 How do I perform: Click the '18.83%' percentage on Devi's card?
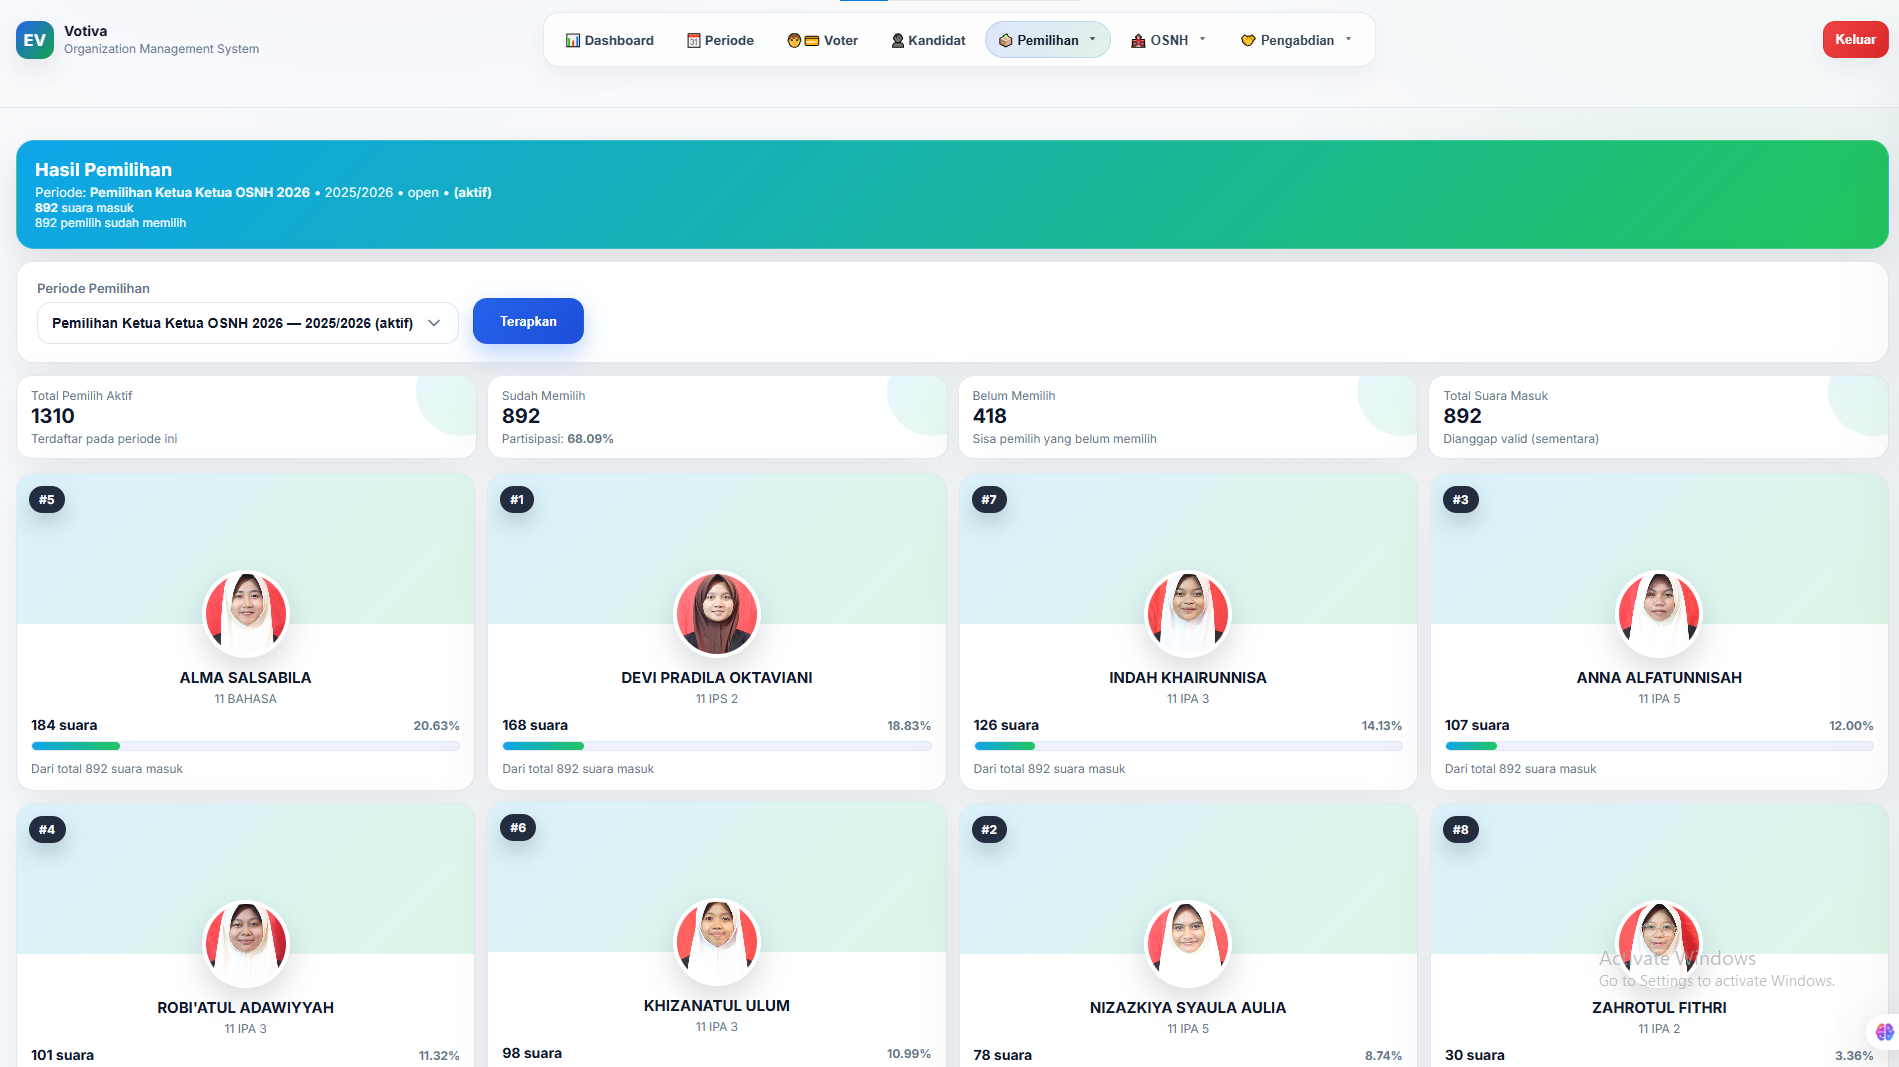click(909, 726)
